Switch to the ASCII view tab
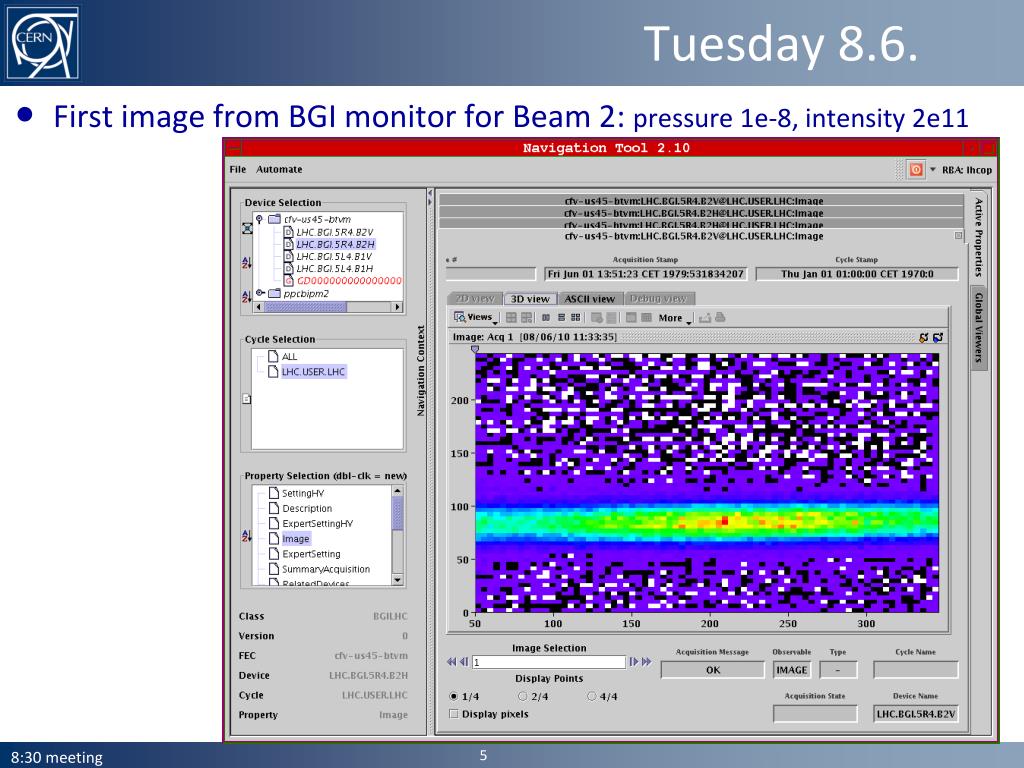The height and width of the screenshot is (768, 1024). 590,299
